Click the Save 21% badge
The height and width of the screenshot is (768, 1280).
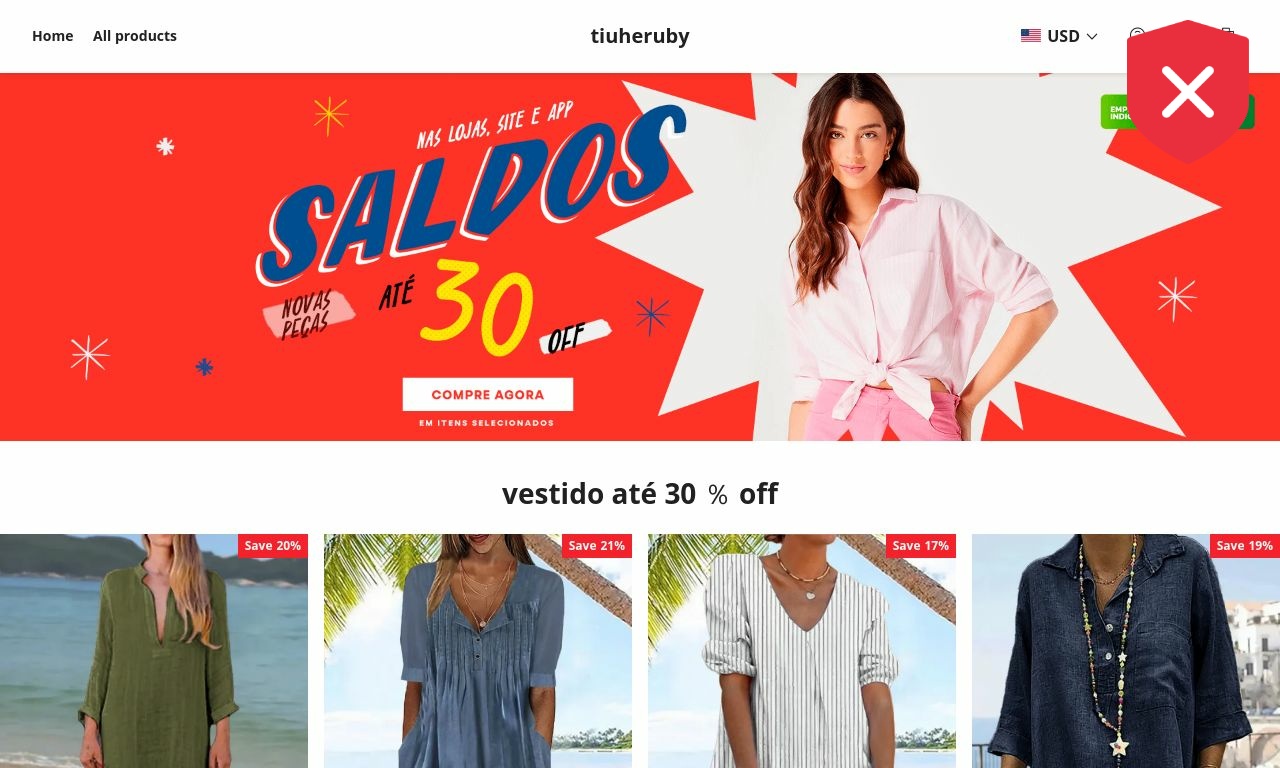tap(597, 546)
